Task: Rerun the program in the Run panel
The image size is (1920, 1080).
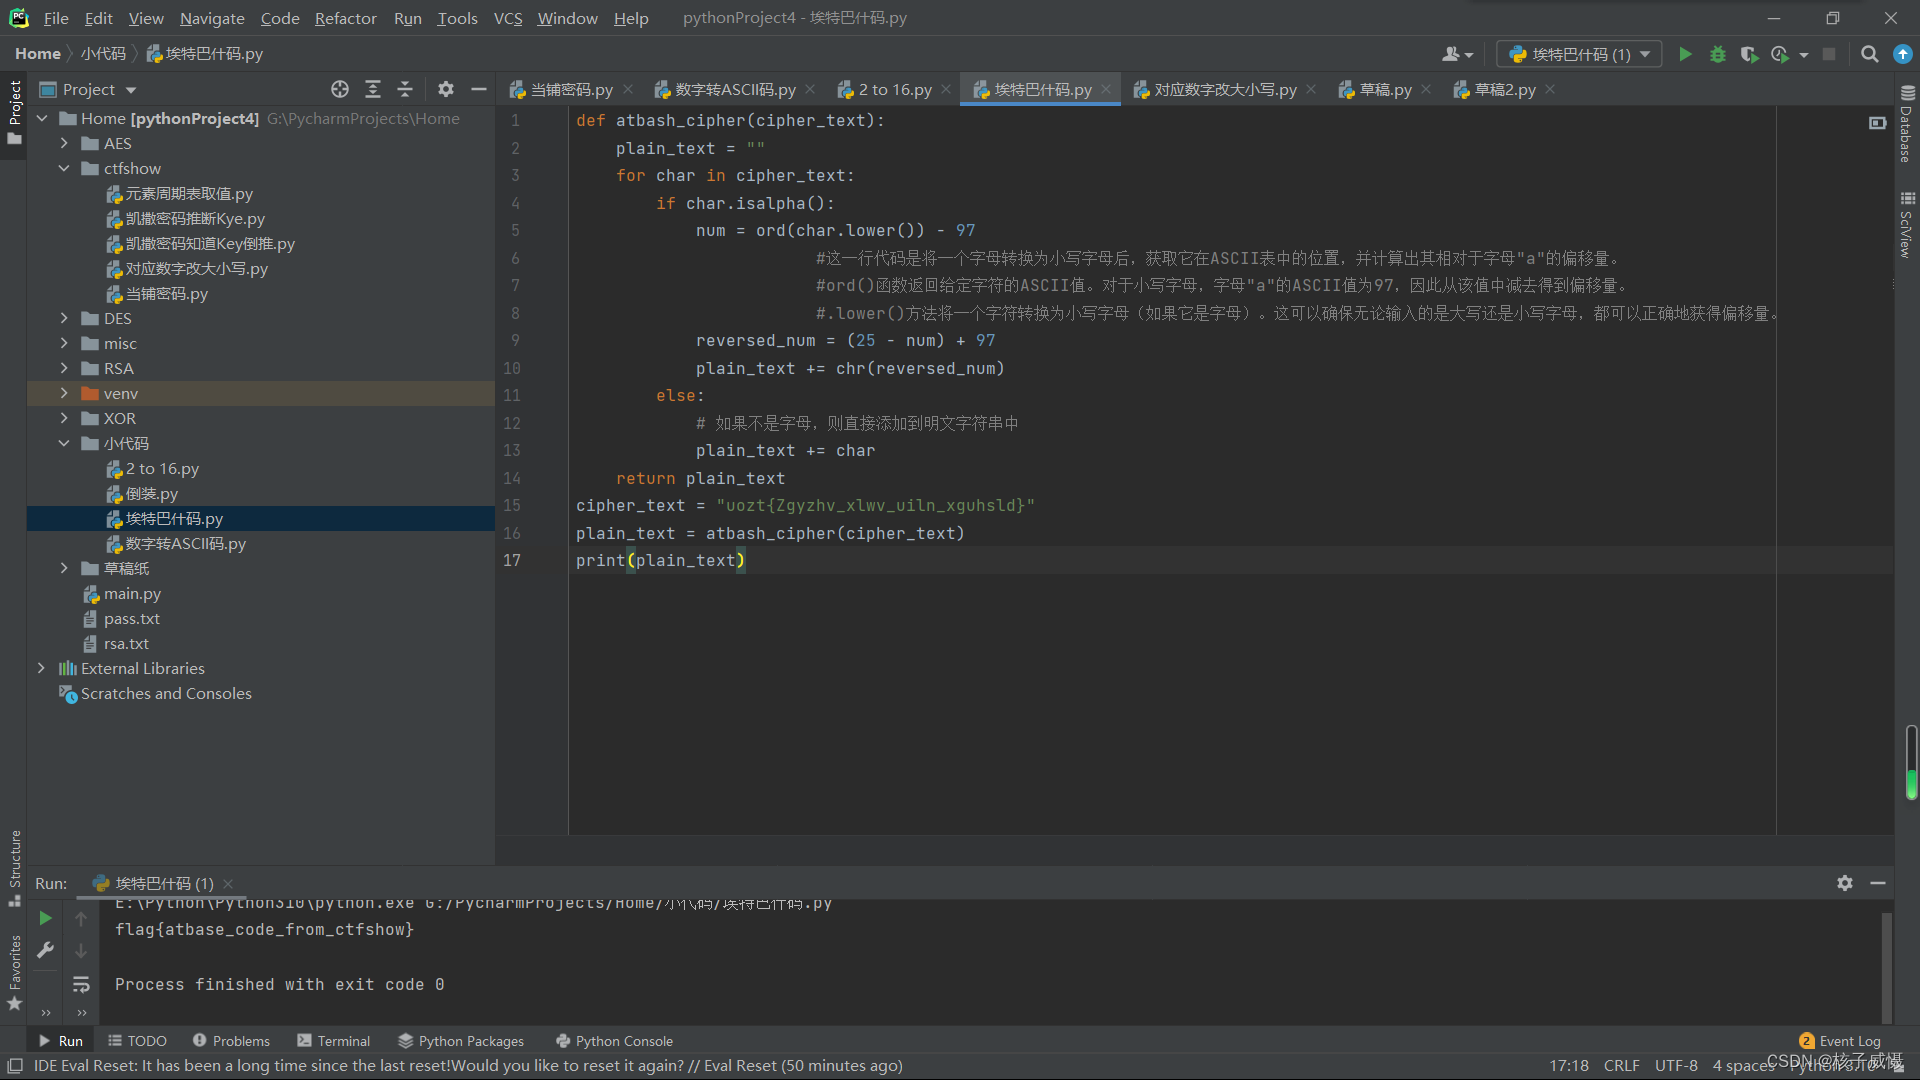Action: pos(45,918)
